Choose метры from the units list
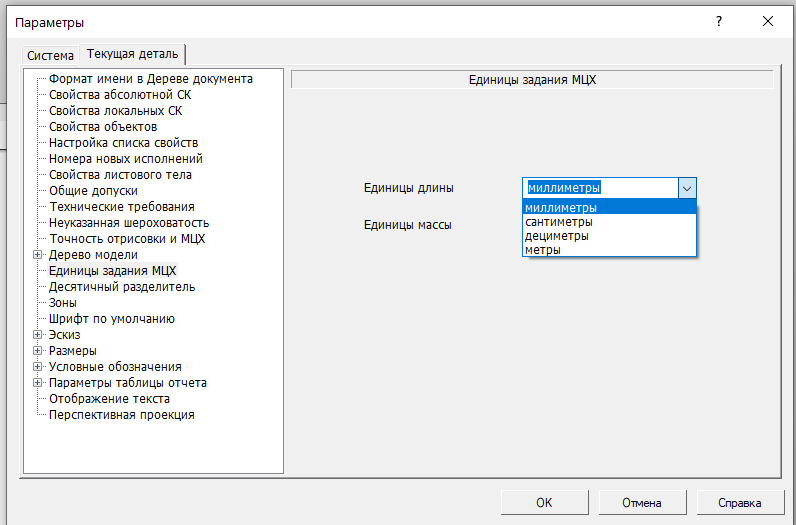Viewport: 796px width, 525px height. click(x=543, y=250)
